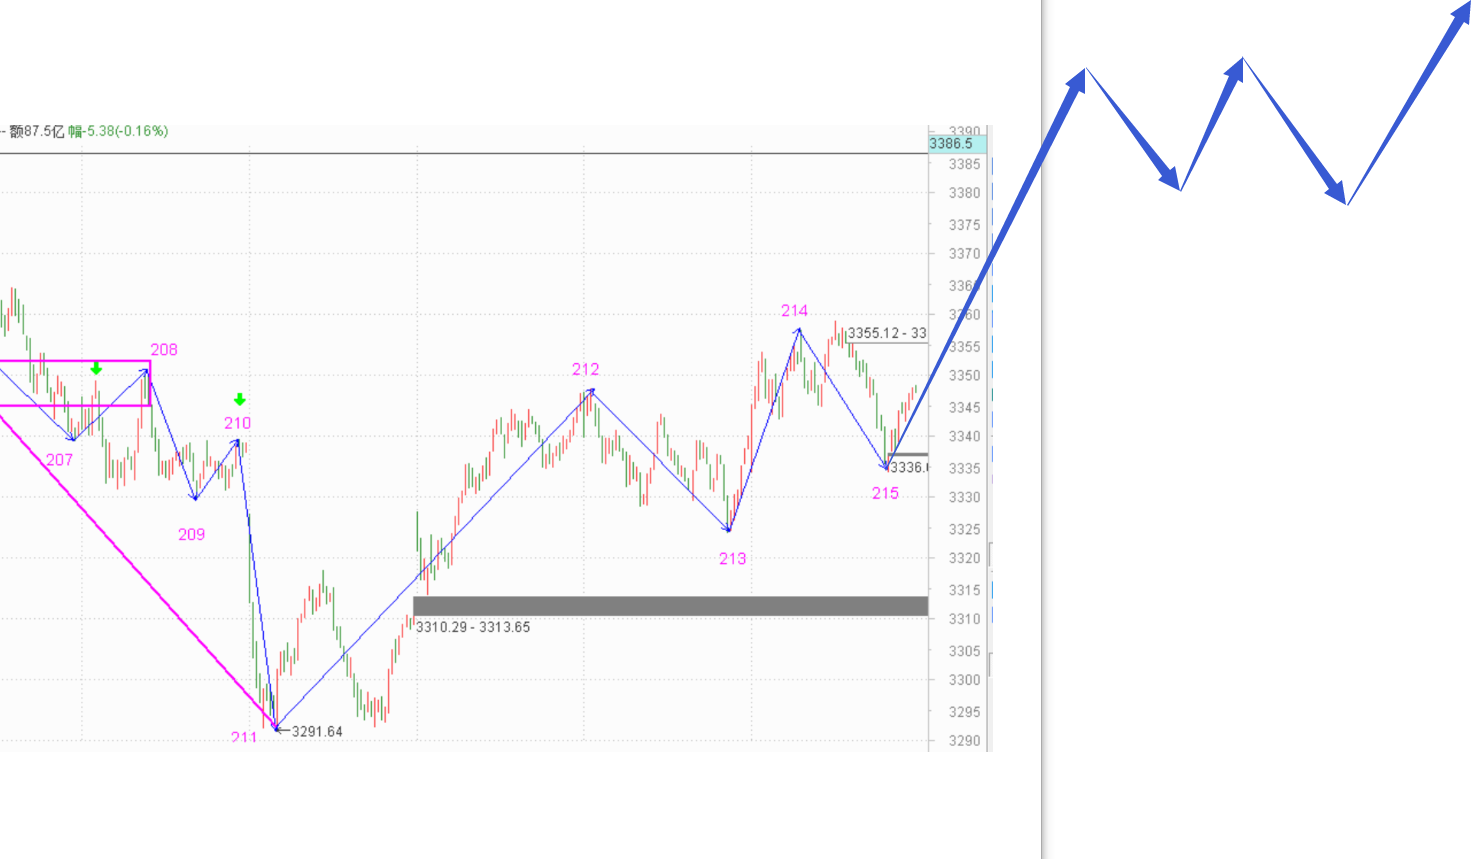Click pivot label 209
Image resolution: width=1480 pixels, height=859 pixels.
pyautogui.click(x=191, y=535)
